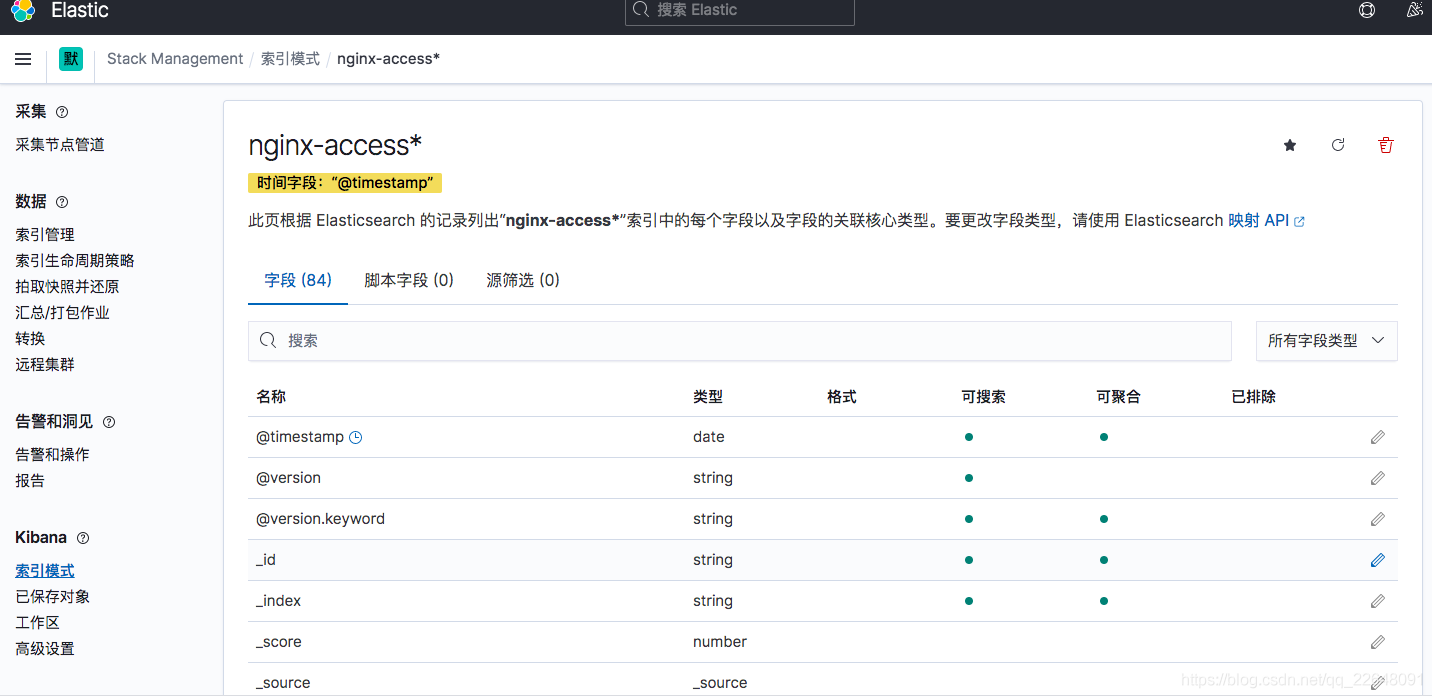Set index pattern as default star
This screenshot has height=698, width=1432.
pos(1290,145)
